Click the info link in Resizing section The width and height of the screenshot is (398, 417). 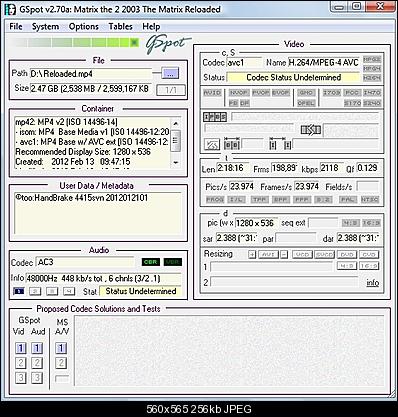[373, 283]
